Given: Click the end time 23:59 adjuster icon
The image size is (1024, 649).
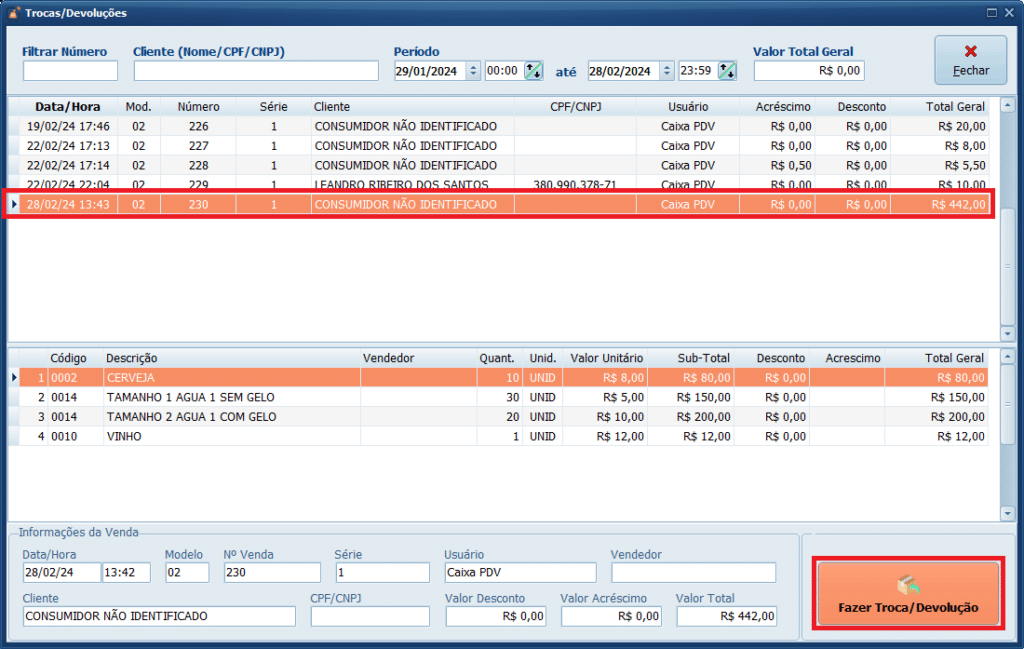Looking at the screenshot, I should 727,71.
